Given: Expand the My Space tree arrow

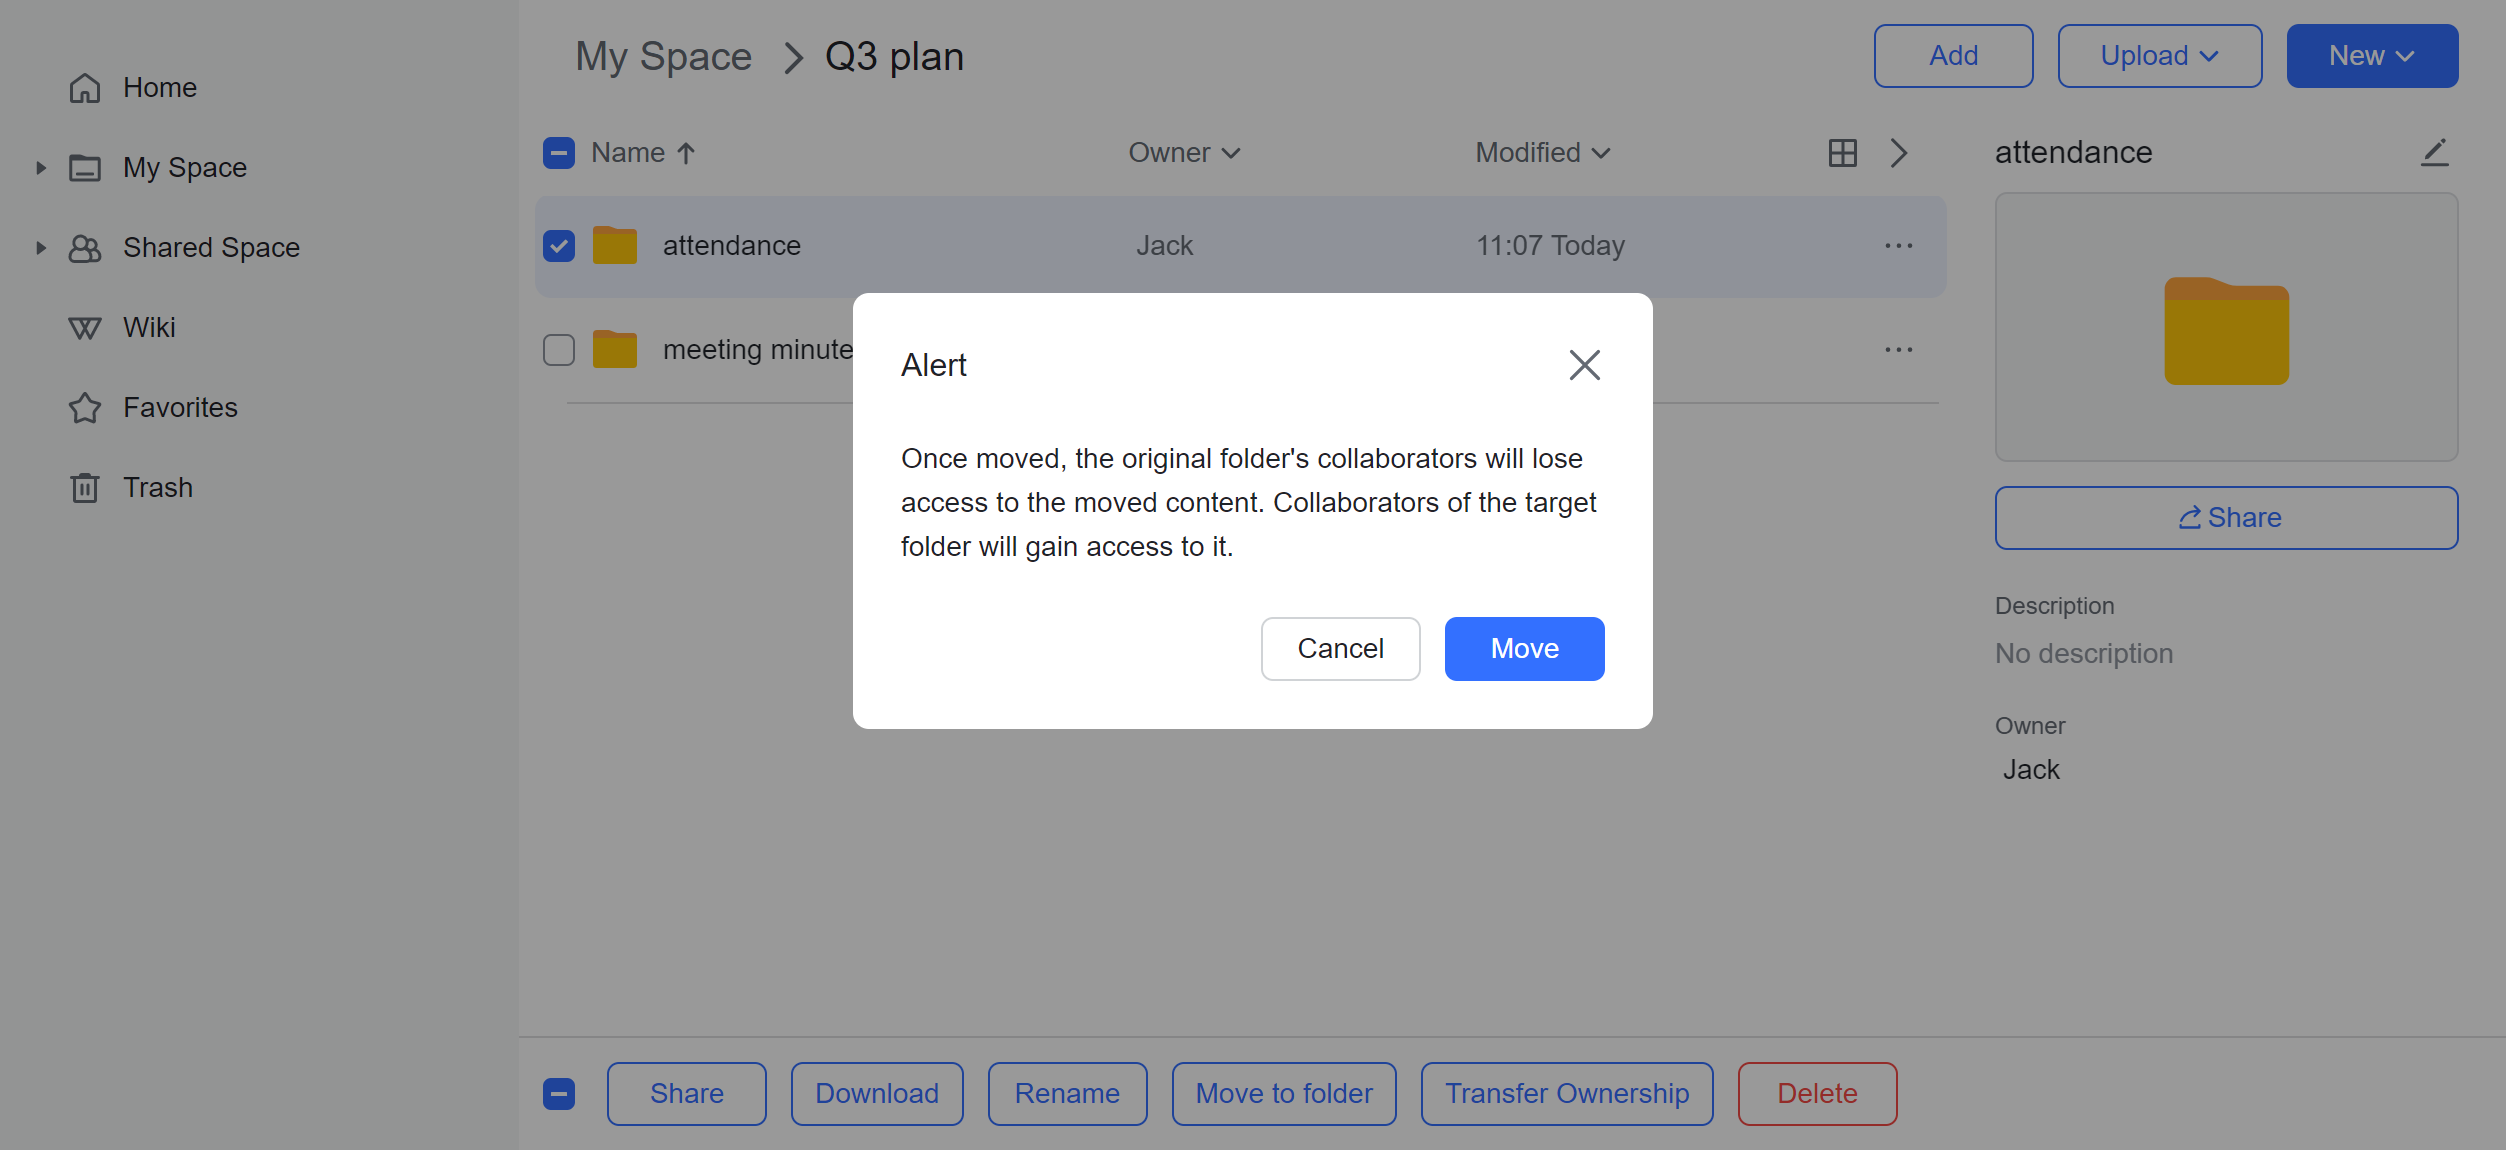Looking at the screenshot, I should 41,168.
